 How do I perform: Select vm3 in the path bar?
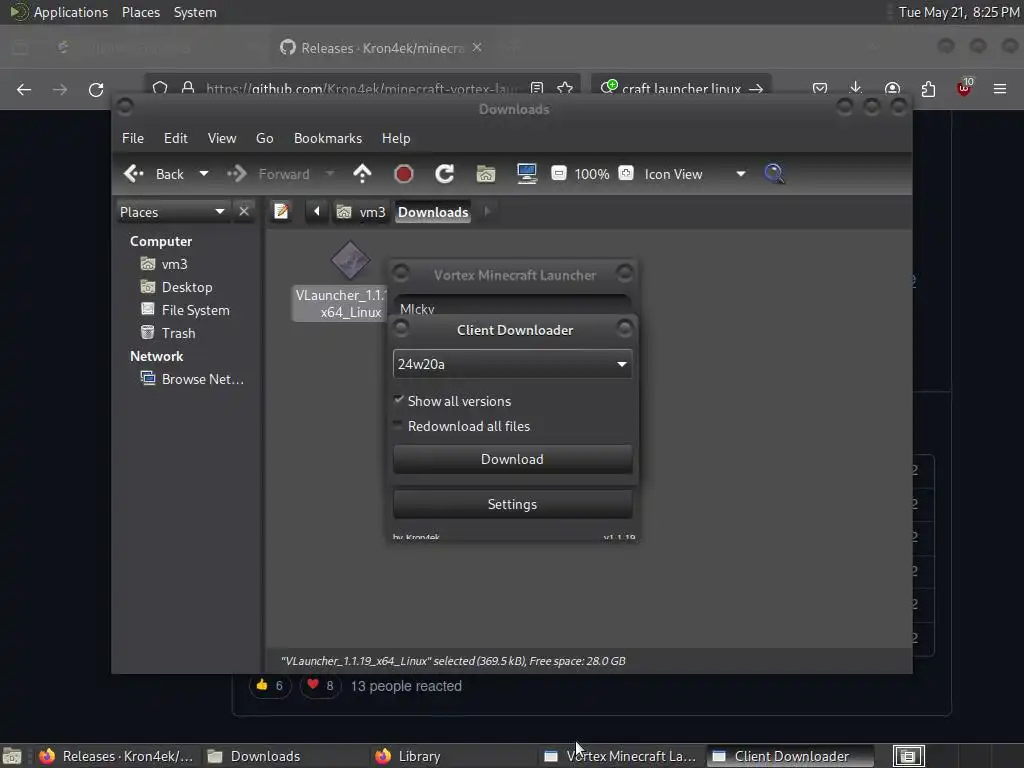pyautogui.click(x=361, y=212)
